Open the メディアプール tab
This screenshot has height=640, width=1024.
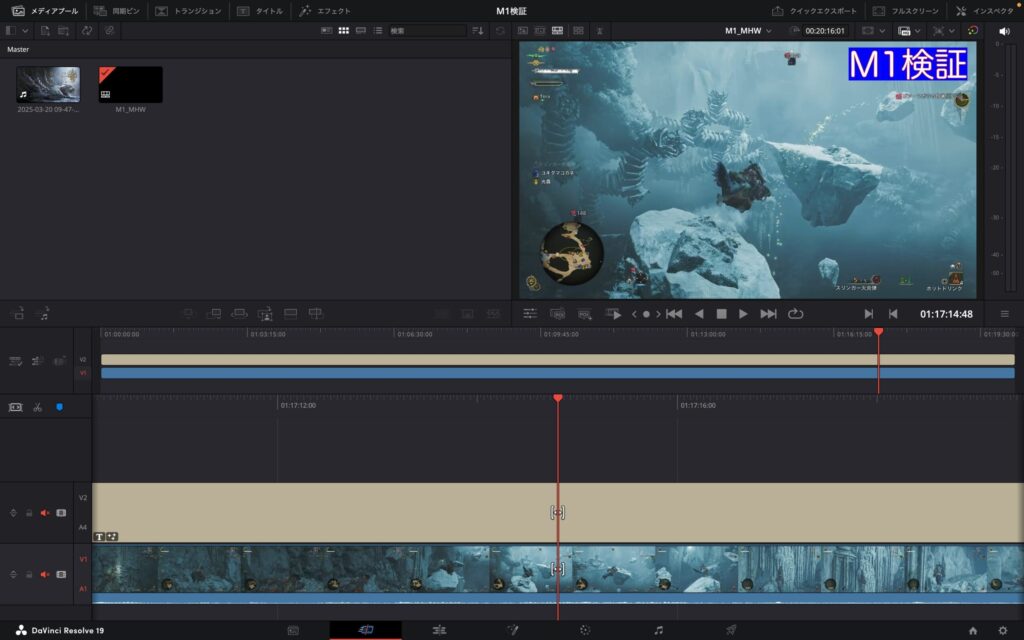45,11
